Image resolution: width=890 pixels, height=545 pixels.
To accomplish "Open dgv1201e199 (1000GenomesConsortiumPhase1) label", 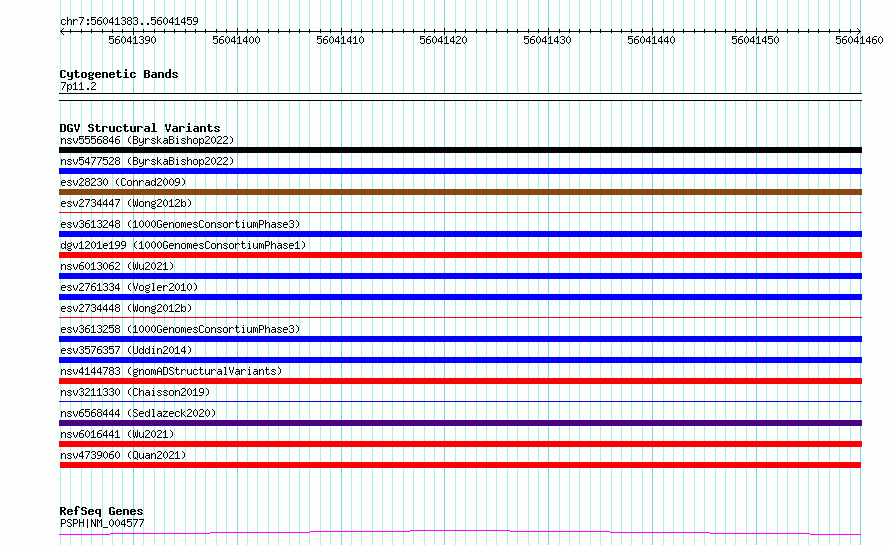I will [183, 245].
